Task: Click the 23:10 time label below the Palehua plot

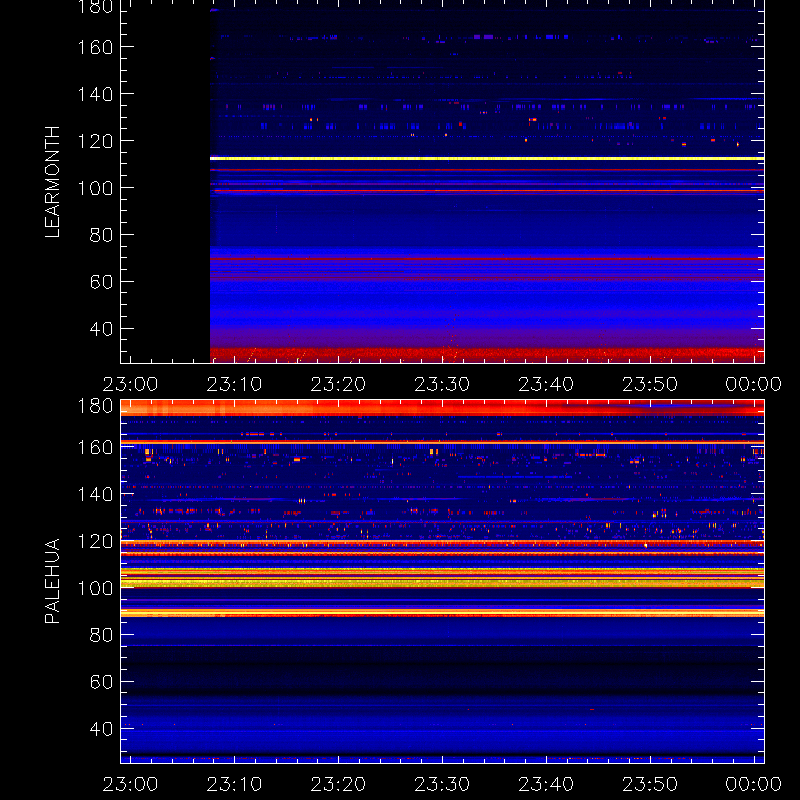Action: click(x=234, y=784)
